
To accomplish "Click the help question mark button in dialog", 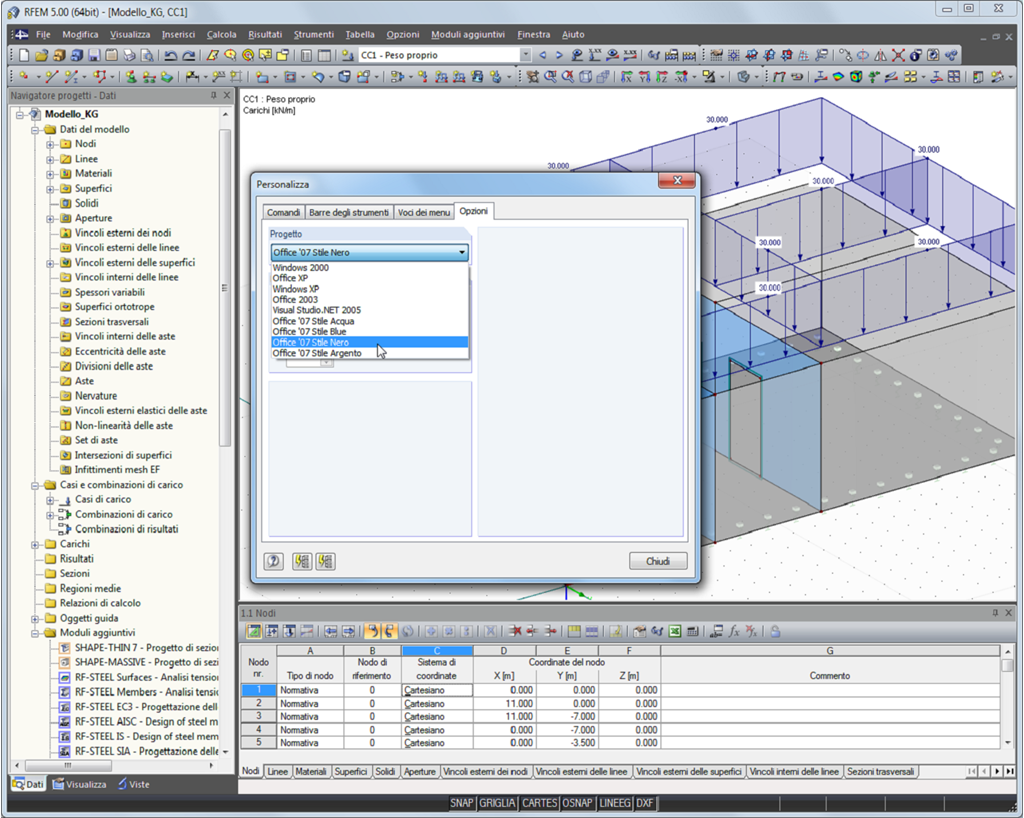I will click(x=274, y=561).
